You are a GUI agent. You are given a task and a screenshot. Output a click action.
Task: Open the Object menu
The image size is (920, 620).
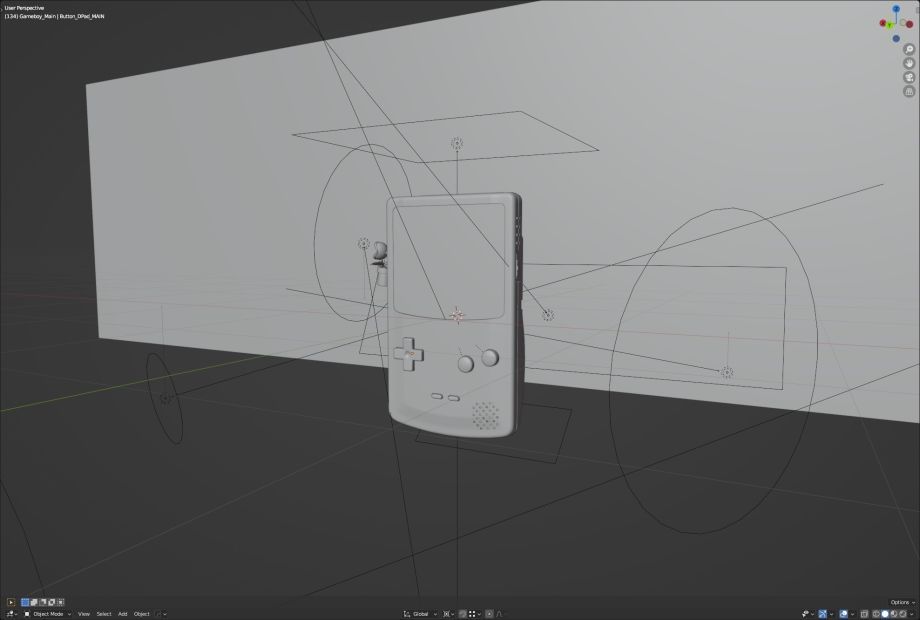142,613
